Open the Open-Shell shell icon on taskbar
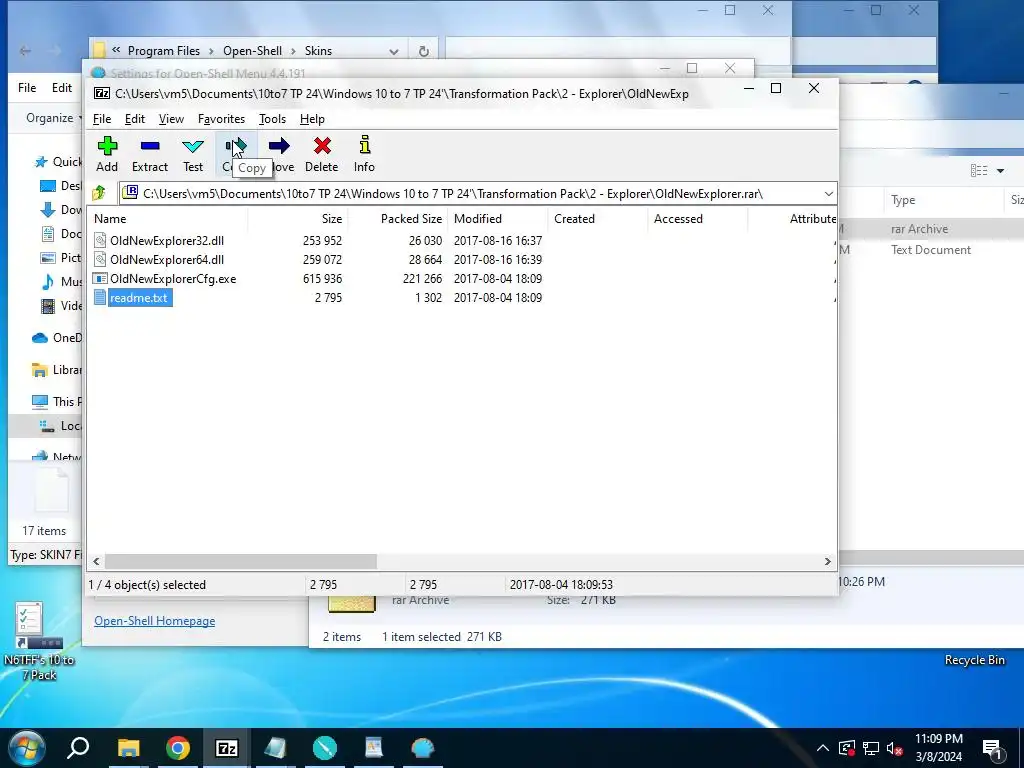This screenshot has width=1024, height=768. tap(423, 748)
